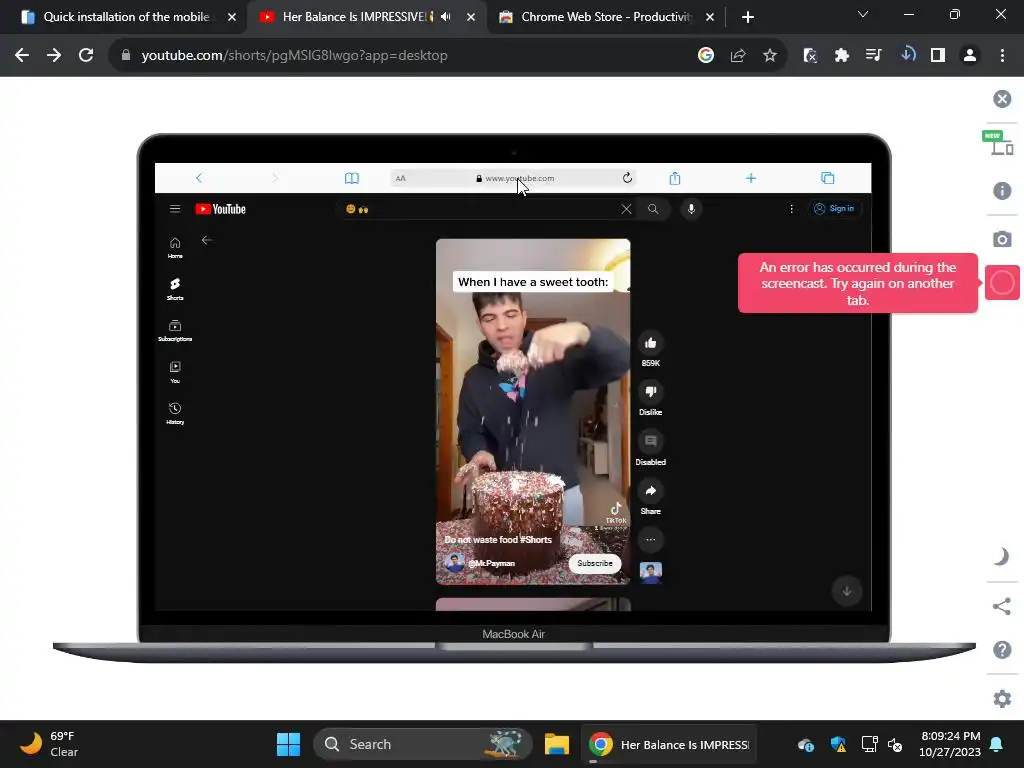Close the Chrome Web Store tab

710,17
